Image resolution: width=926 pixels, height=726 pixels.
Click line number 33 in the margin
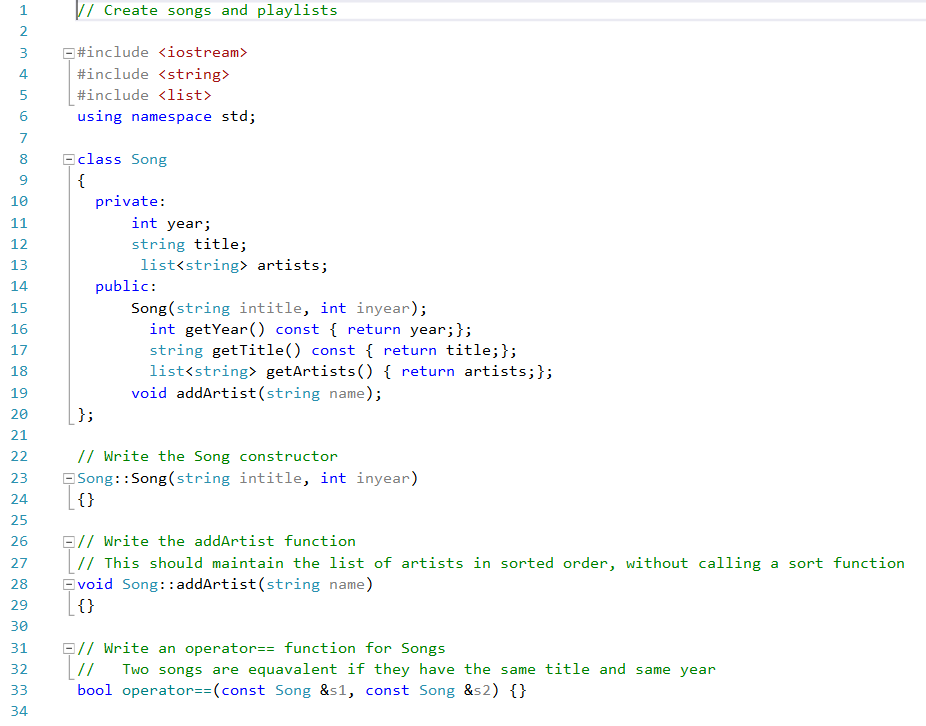point(19,690)
